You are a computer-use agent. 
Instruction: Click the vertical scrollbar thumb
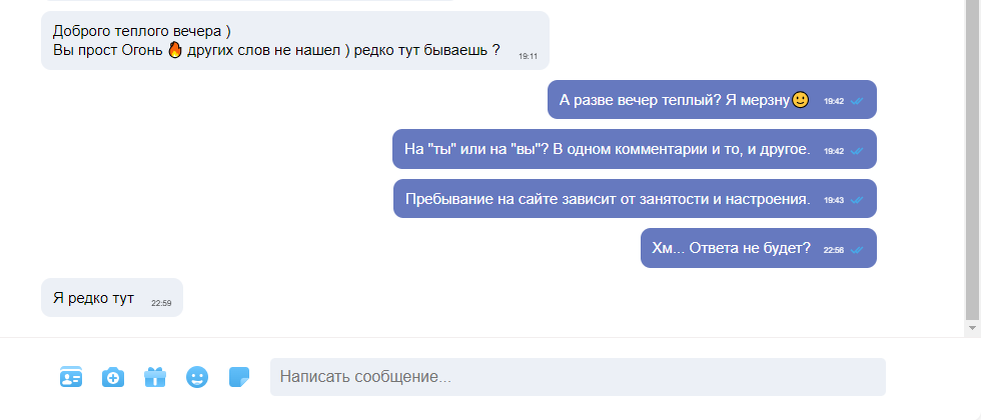point(972,160)
